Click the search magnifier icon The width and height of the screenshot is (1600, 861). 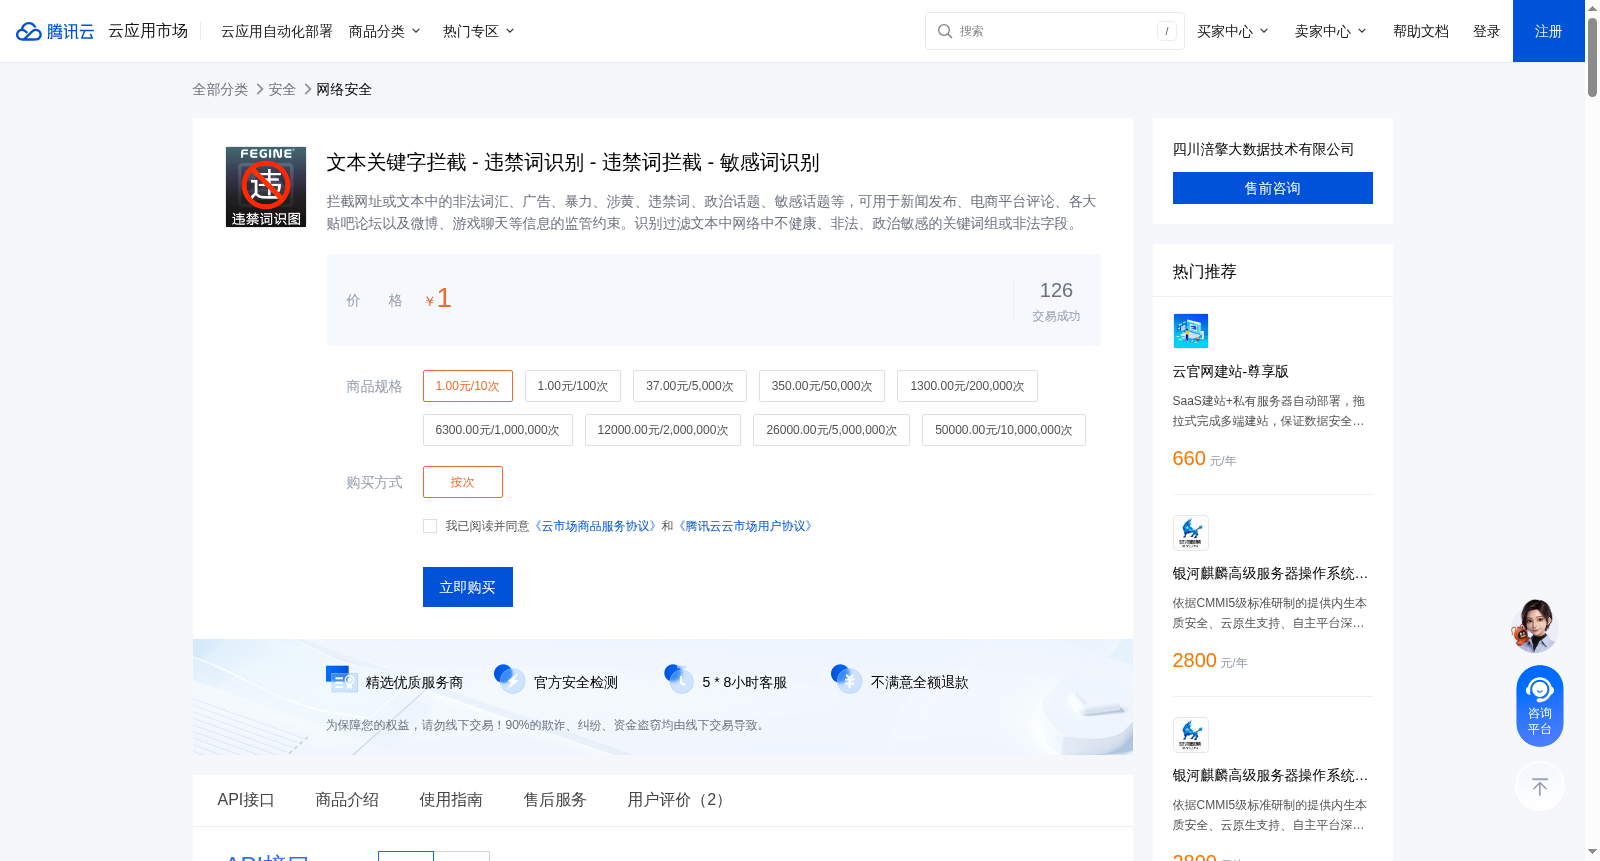(944, 31)
